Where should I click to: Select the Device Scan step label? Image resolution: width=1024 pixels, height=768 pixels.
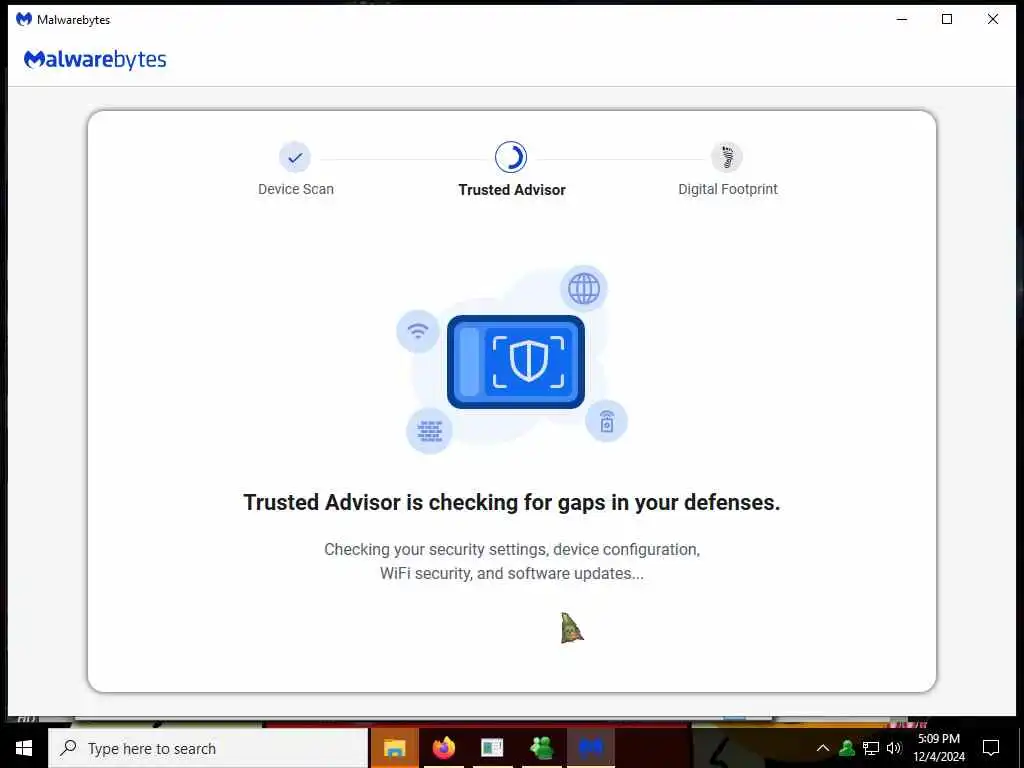coord(296,189)
